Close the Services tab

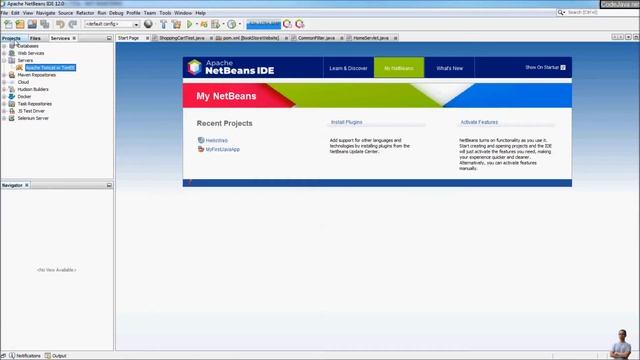click(x=74, y=38)
